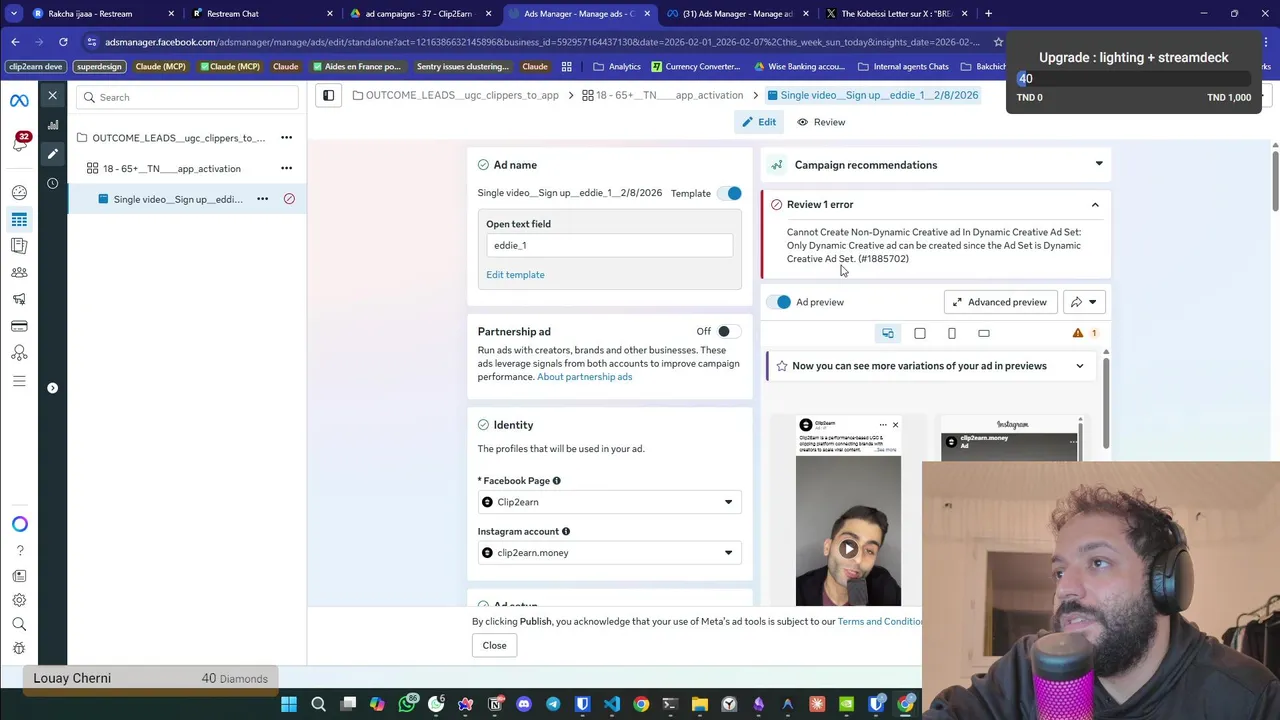Click the red error indicator on ad row
The height and width of the screenshot is (720, 1280).
point(289,199)
